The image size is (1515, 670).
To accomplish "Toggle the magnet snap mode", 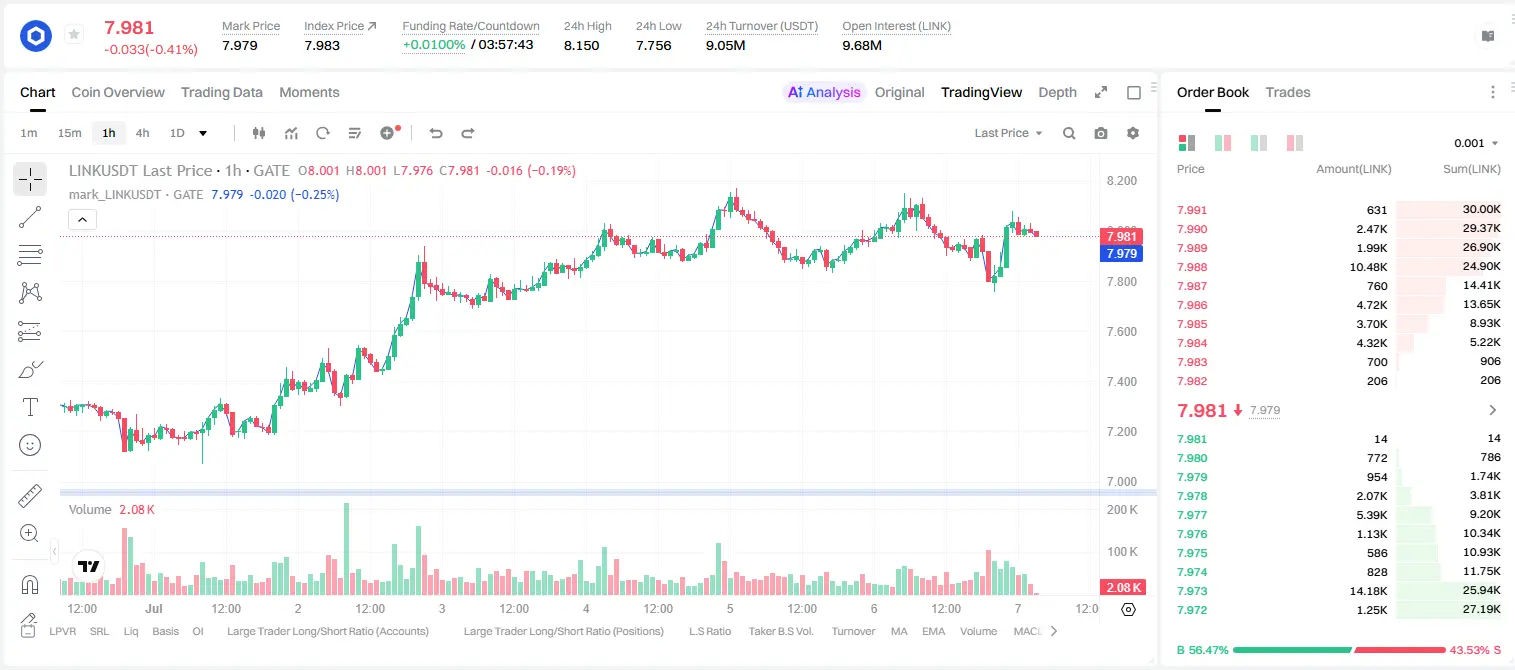I will 30,585.
